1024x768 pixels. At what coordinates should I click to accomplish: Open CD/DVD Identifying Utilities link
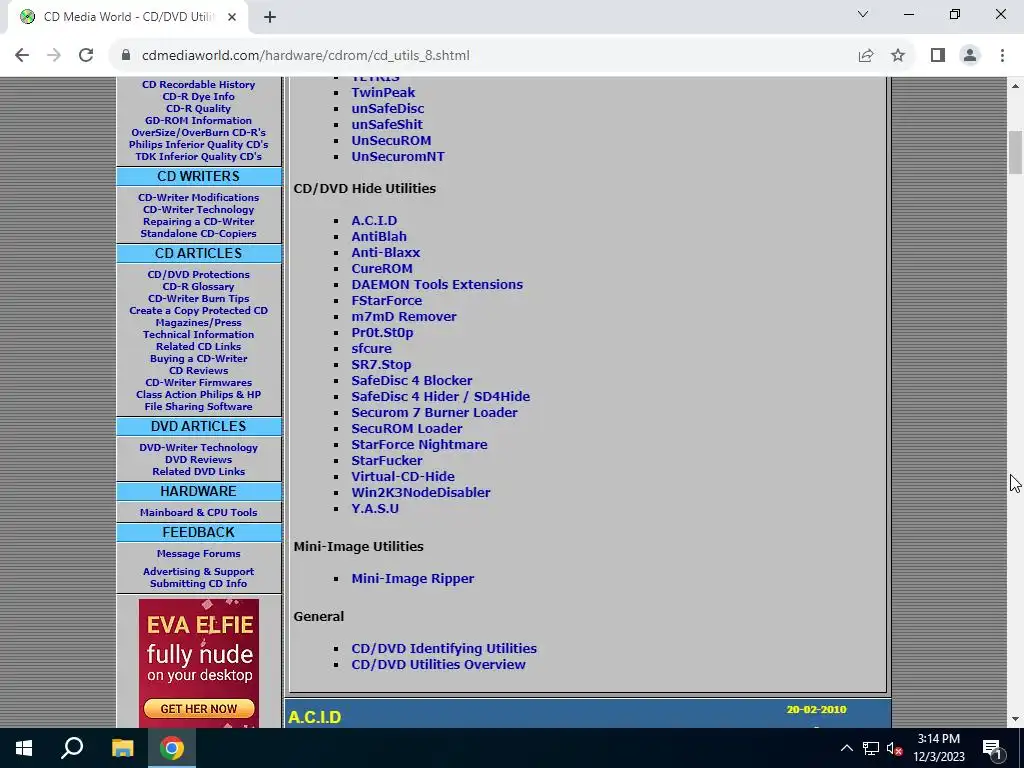point(444,648)
